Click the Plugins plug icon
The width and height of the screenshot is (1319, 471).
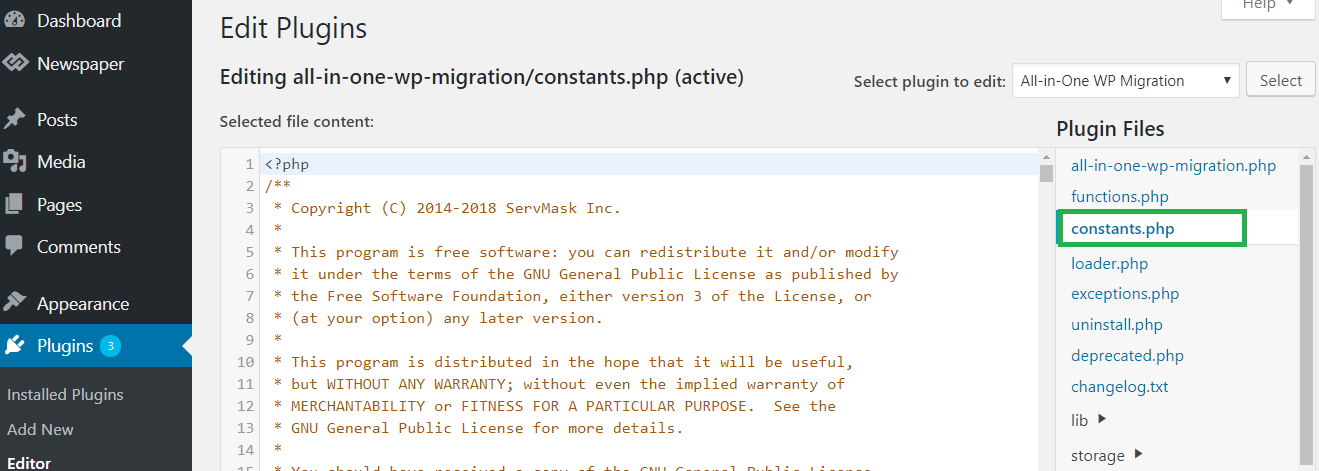pos(15,347)
